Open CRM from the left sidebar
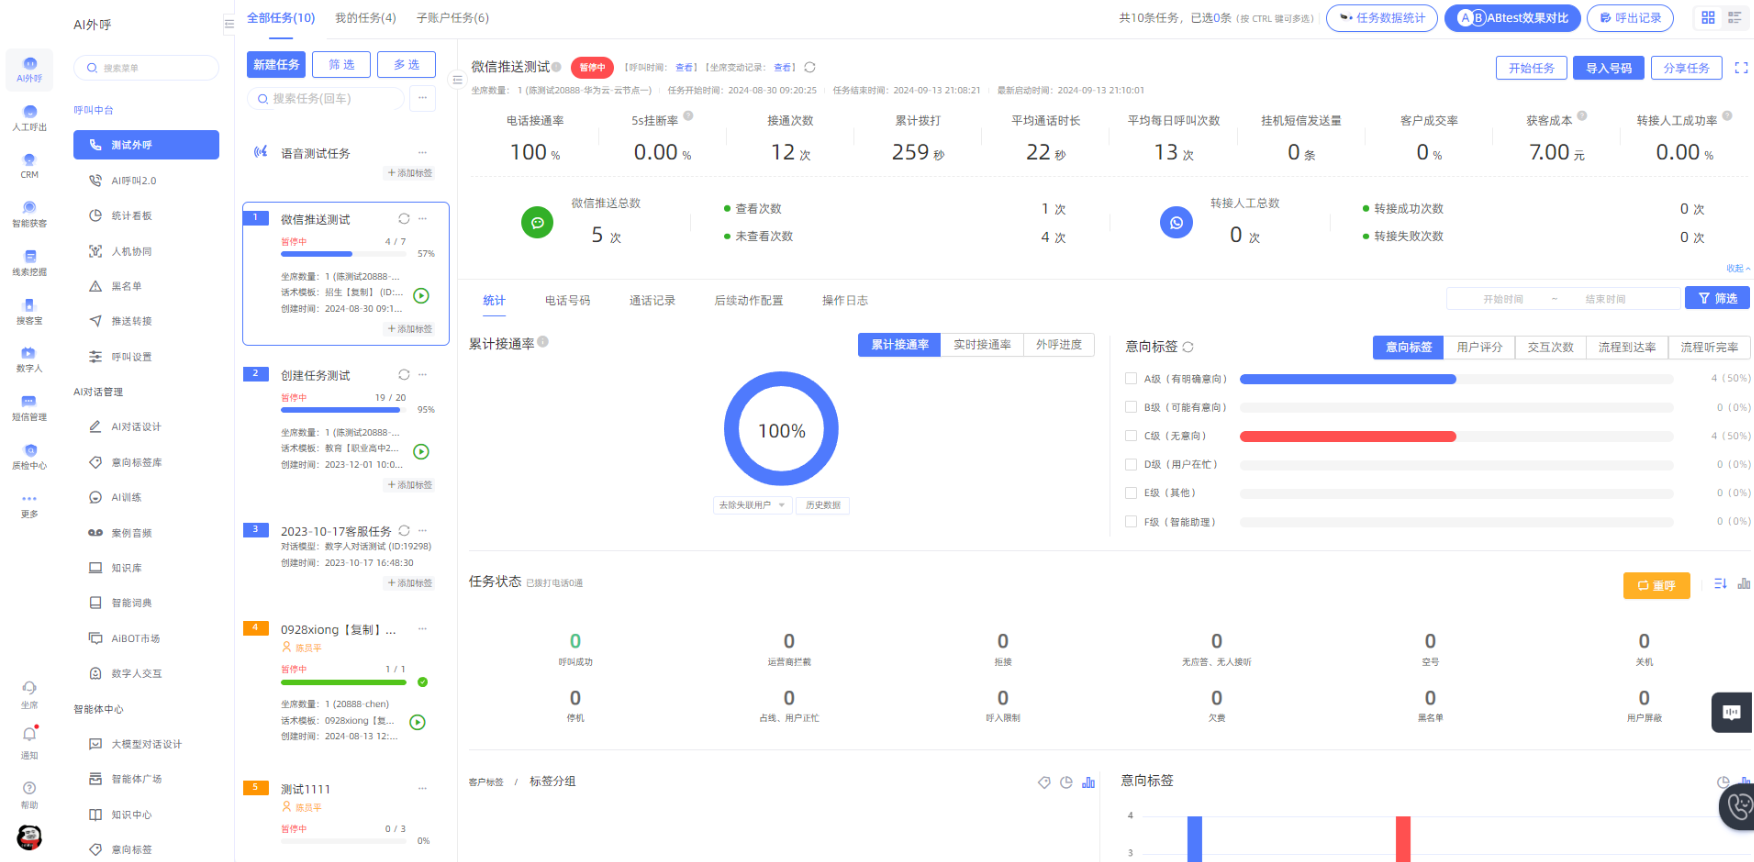Image resolution: width=1754 pixels, height=862 pixels. coord(29,165)
